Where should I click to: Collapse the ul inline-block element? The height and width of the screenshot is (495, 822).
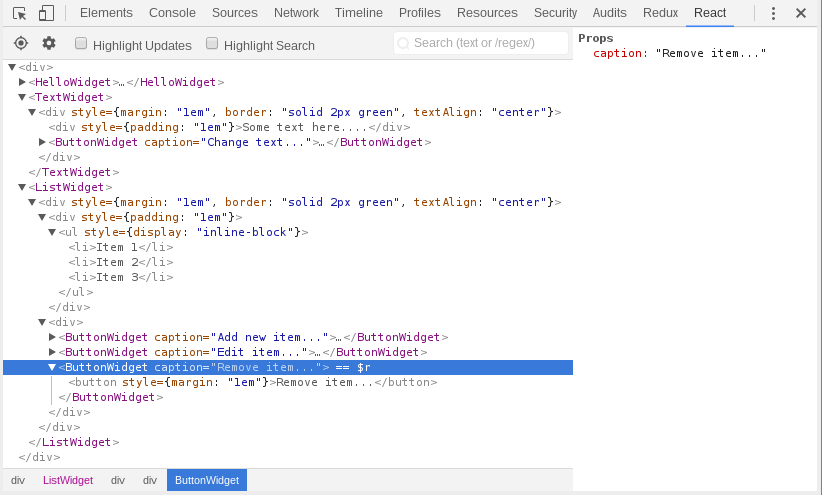52,232
